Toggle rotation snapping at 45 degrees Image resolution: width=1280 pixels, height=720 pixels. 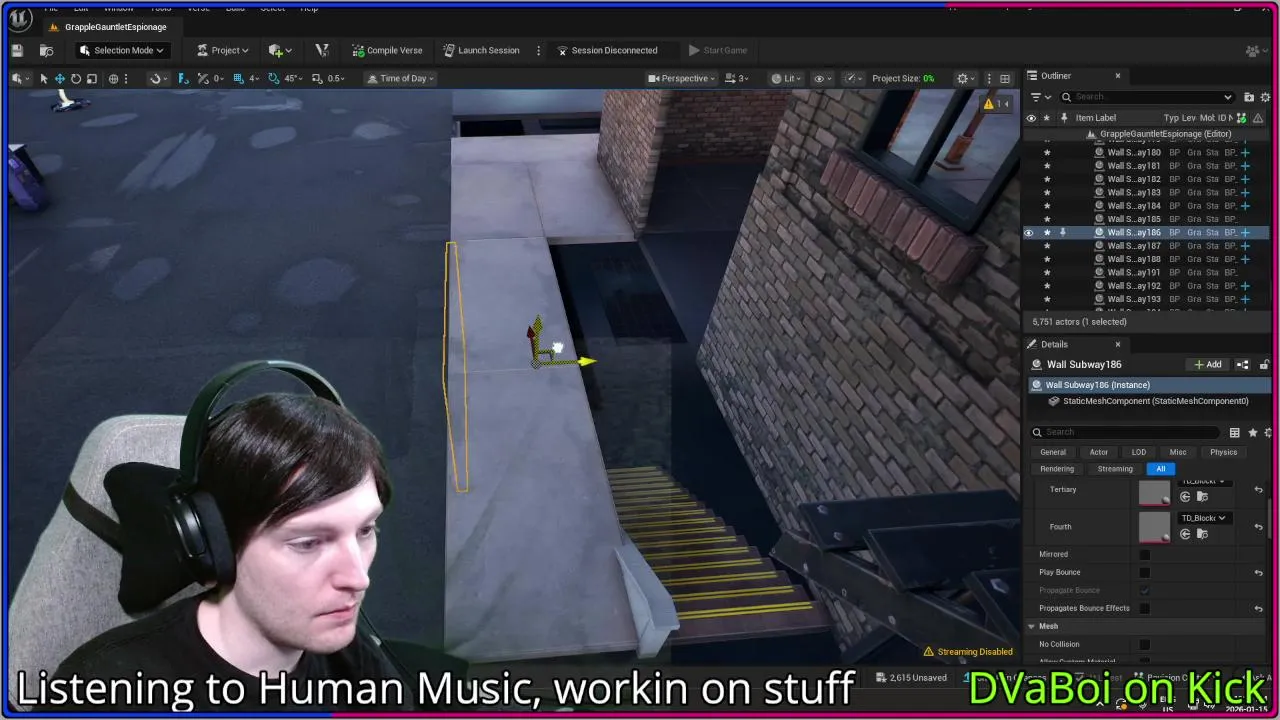(x=274, y=78)
